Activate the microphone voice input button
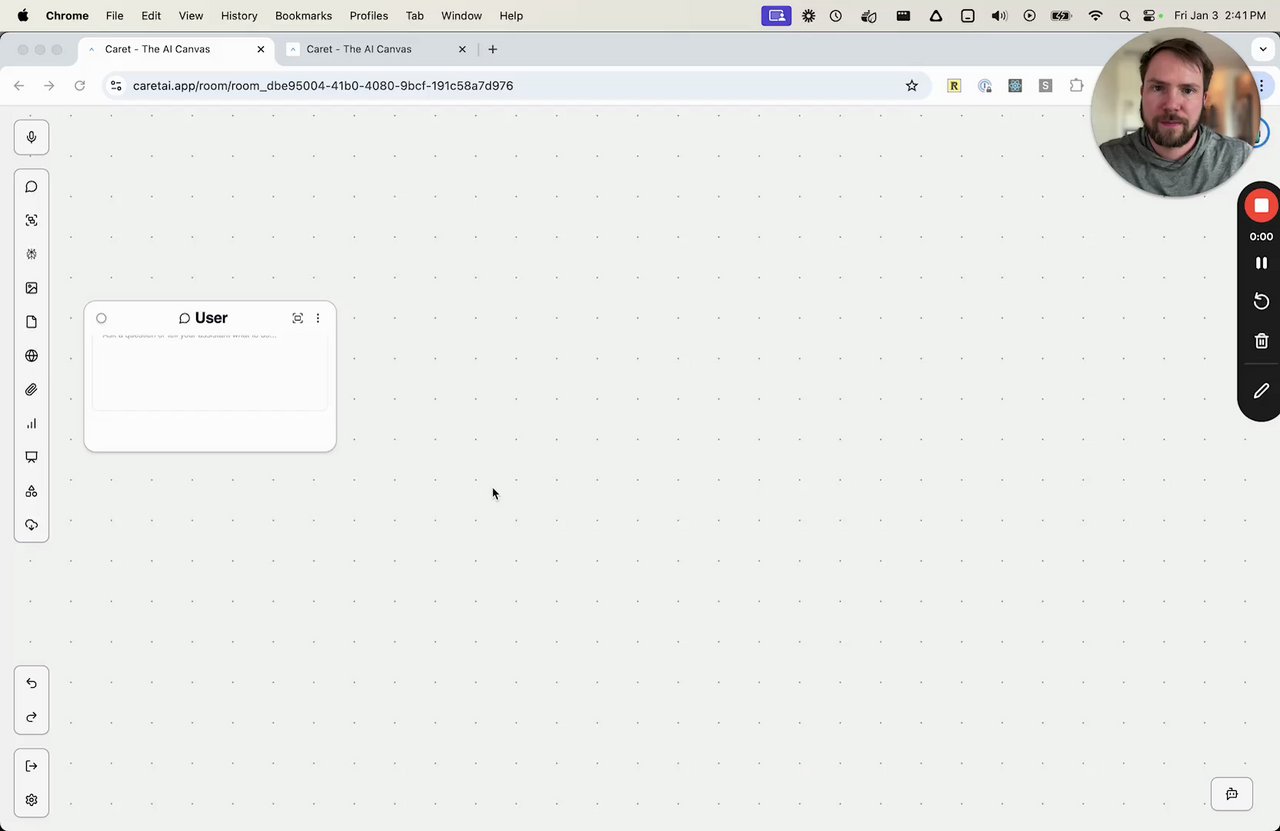Screen dimensions: 1280x831 click(x=31, y=137)
